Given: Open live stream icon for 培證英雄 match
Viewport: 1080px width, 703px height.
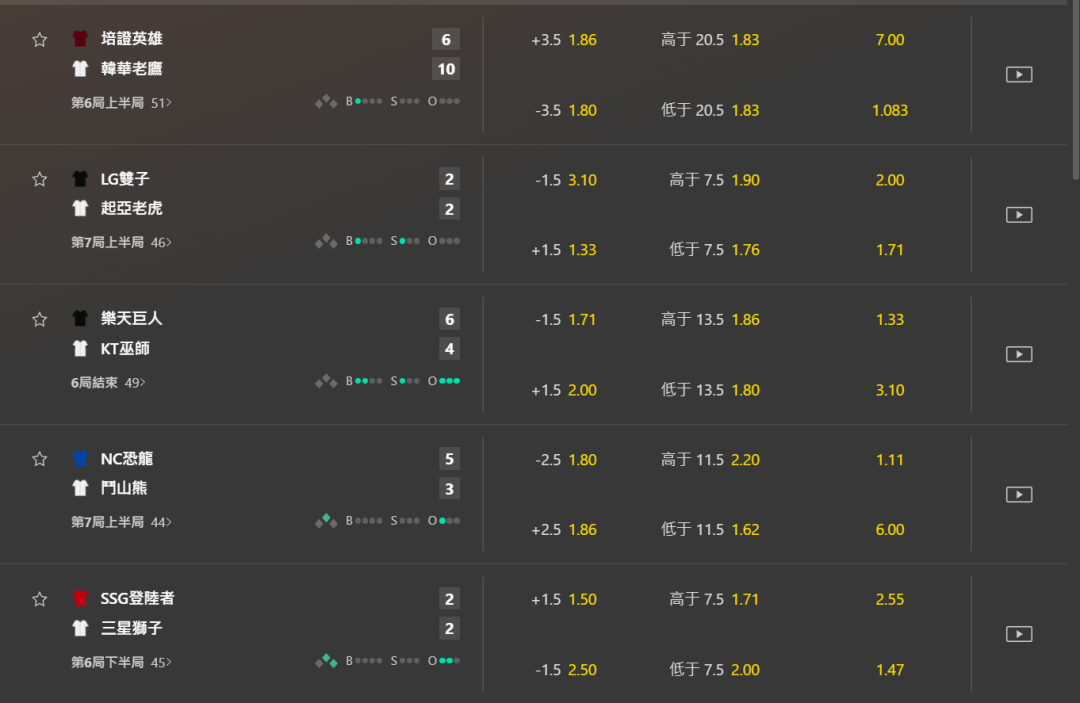Looking at the screenshot, I should pyautogui.click(x=1019, y=74).
